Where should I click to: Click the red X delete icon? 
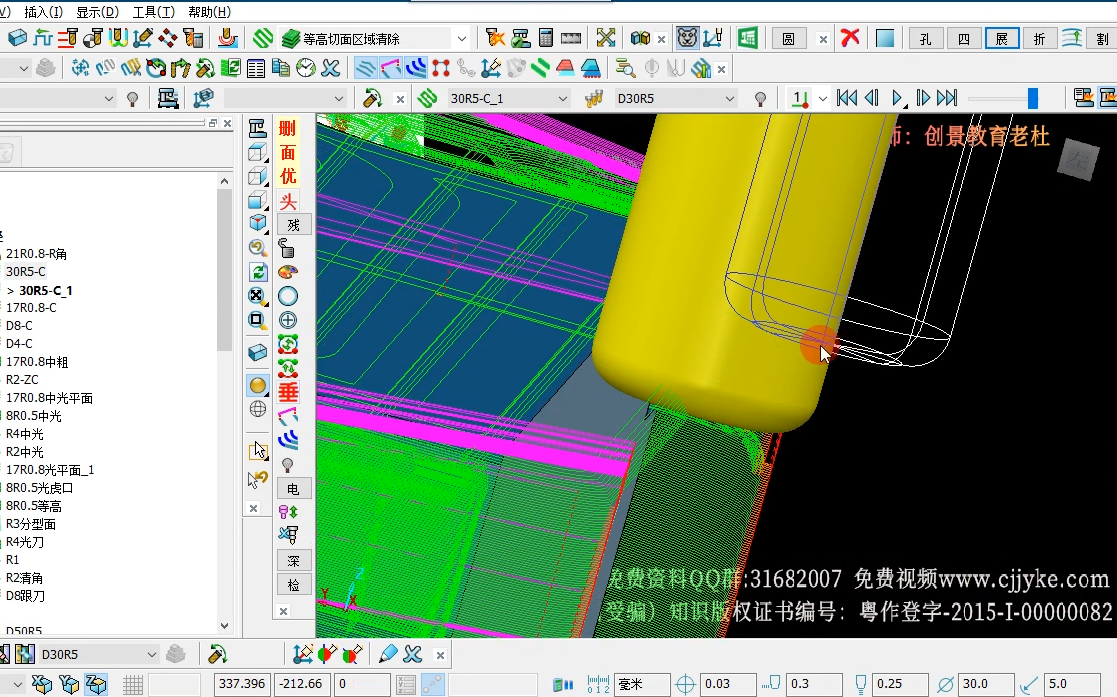850,38
